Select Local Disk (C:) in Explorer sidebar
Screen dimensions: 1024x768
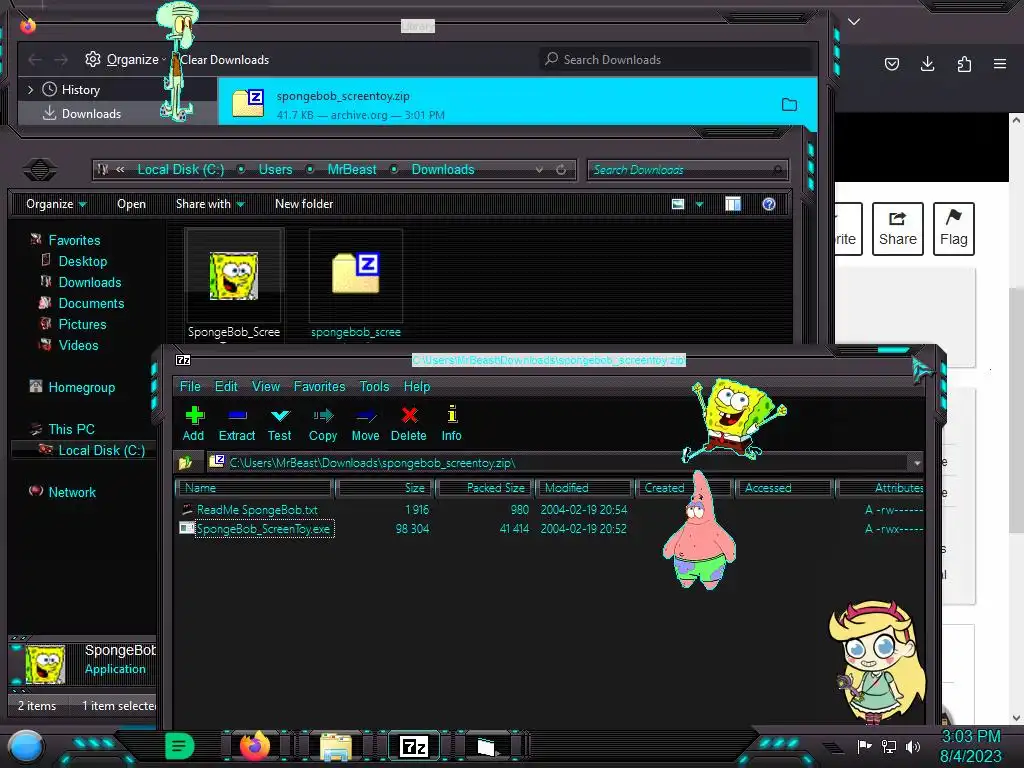(101, 450)
